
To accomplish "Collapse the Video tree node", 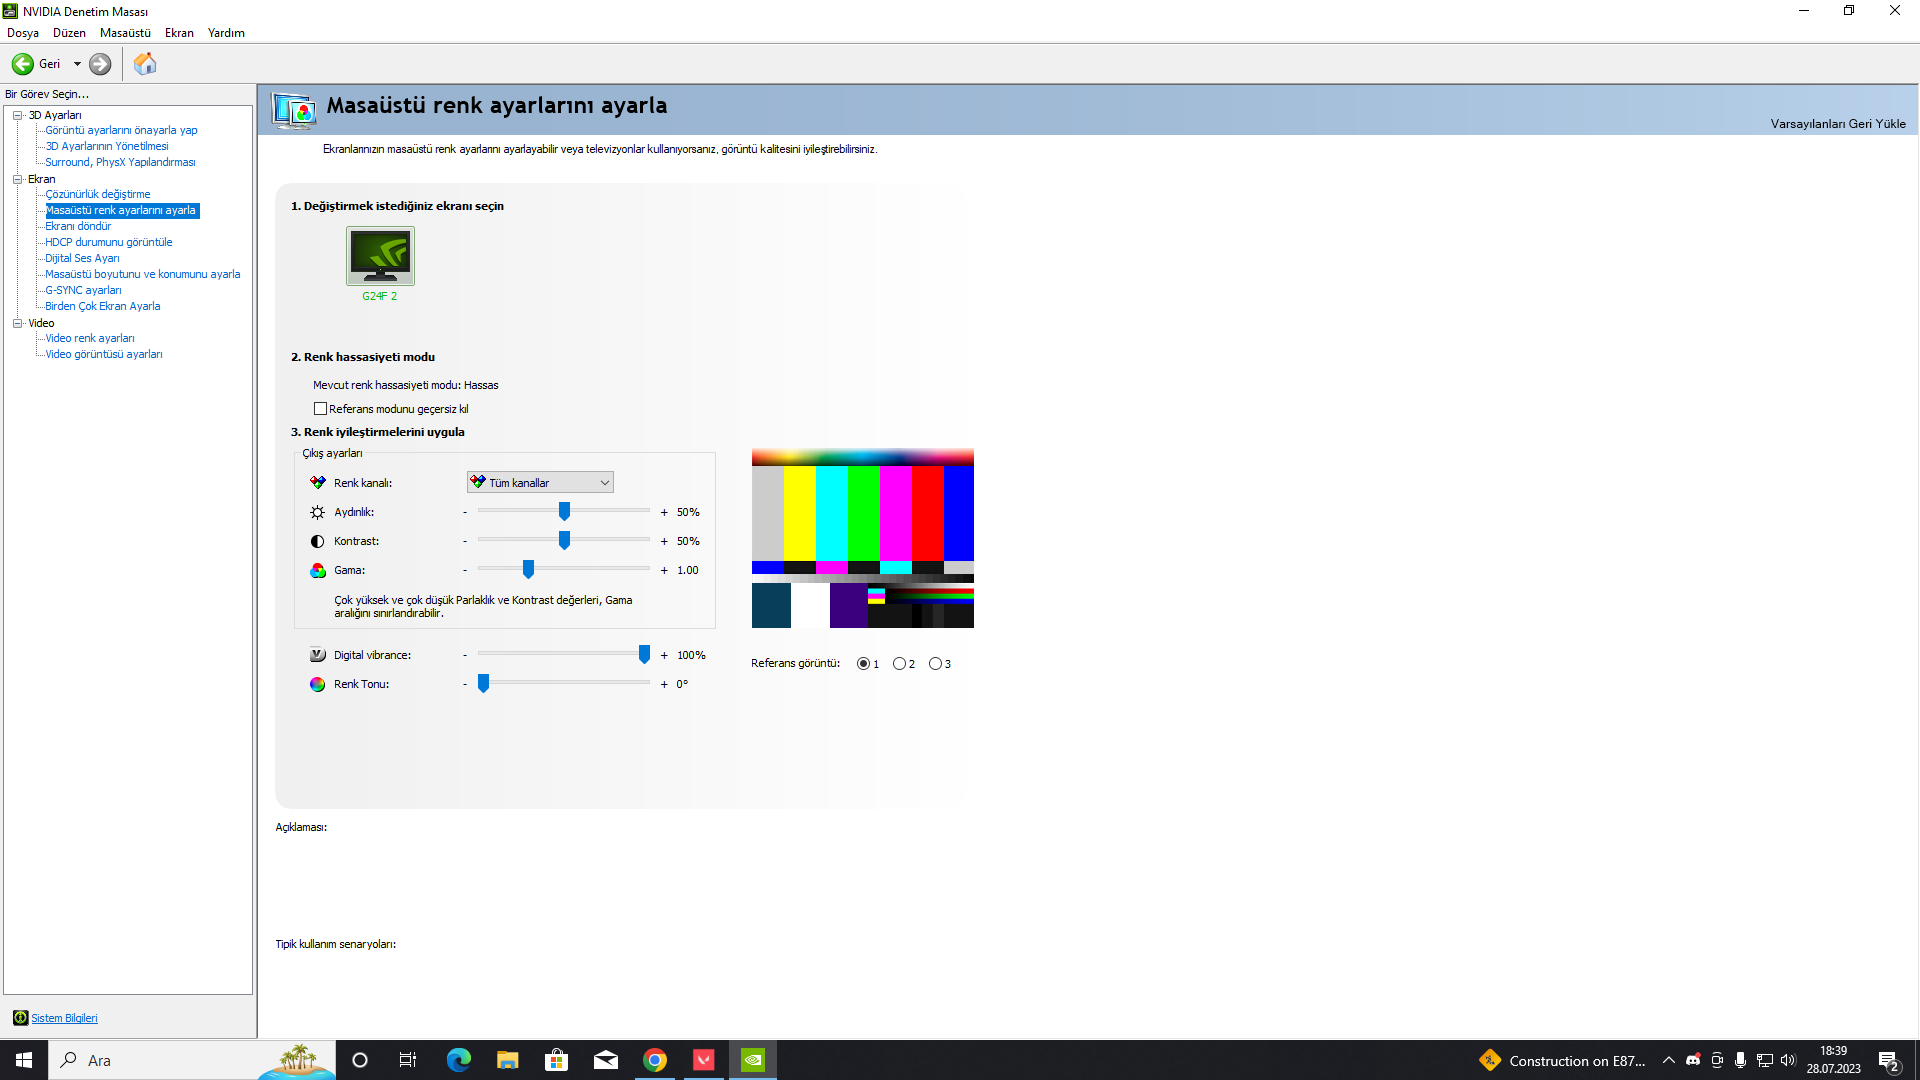I will pyautogui.click(x=17, y=323).
